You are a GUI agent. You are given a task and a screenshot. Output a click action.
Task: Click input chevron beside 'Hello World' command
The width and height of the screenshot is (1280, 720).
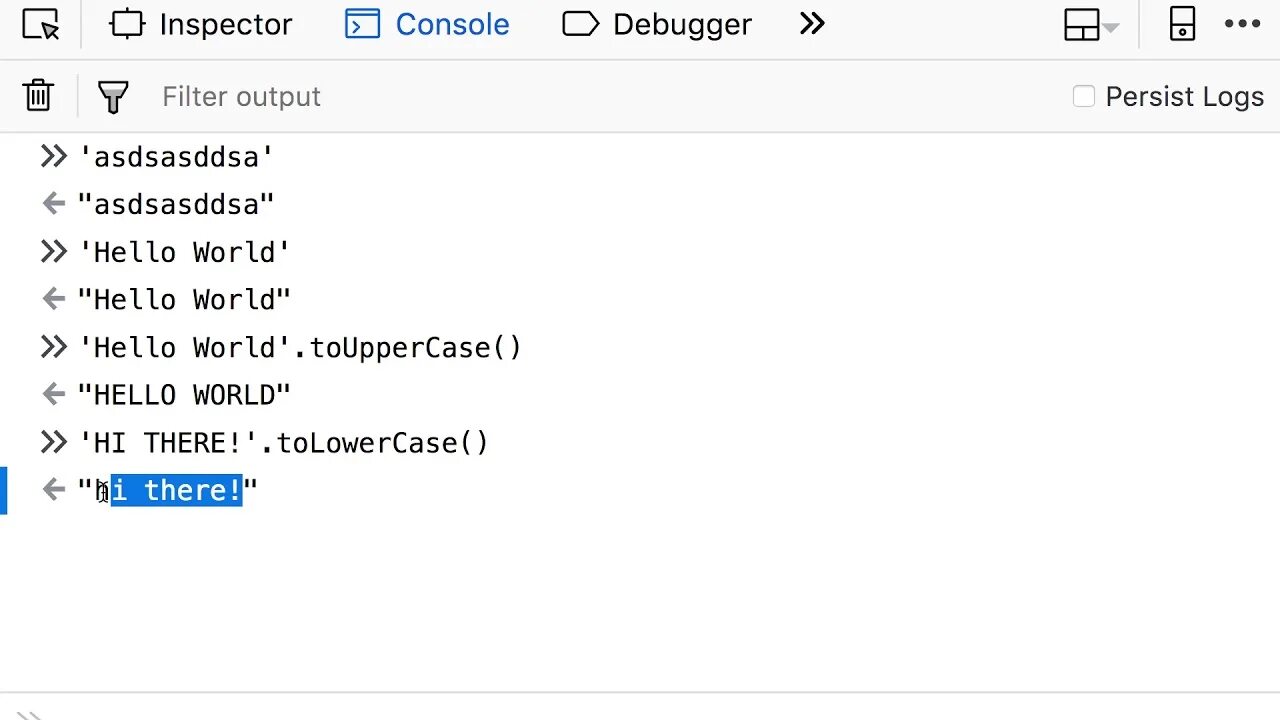[53, 252]
